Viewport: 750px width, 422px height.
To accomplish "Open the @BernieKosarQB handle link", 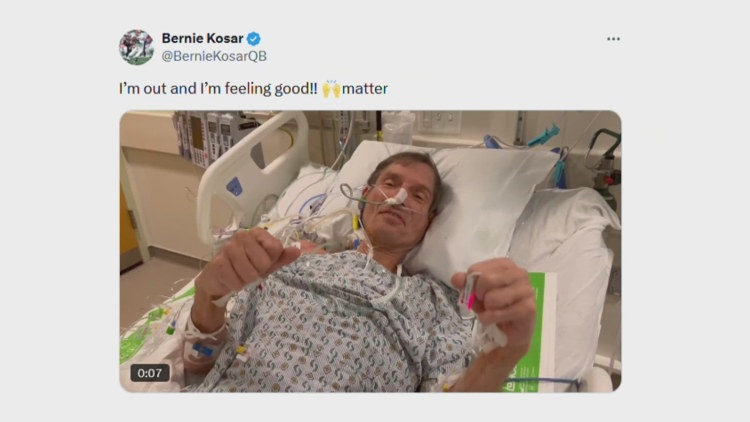I will [214, 56].
